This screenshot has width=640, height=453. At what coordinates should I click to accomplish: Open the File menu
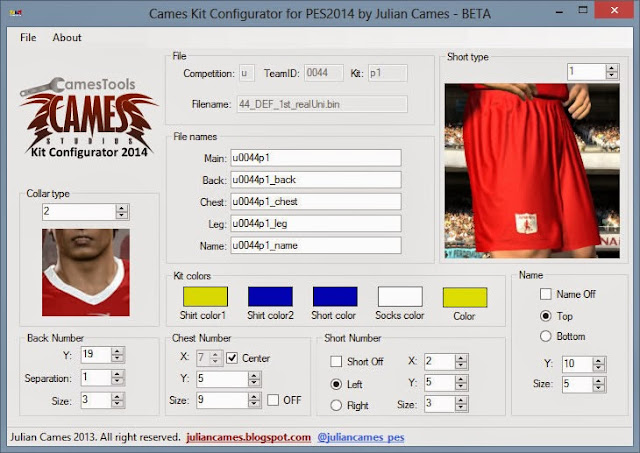(x=28, y=38)
